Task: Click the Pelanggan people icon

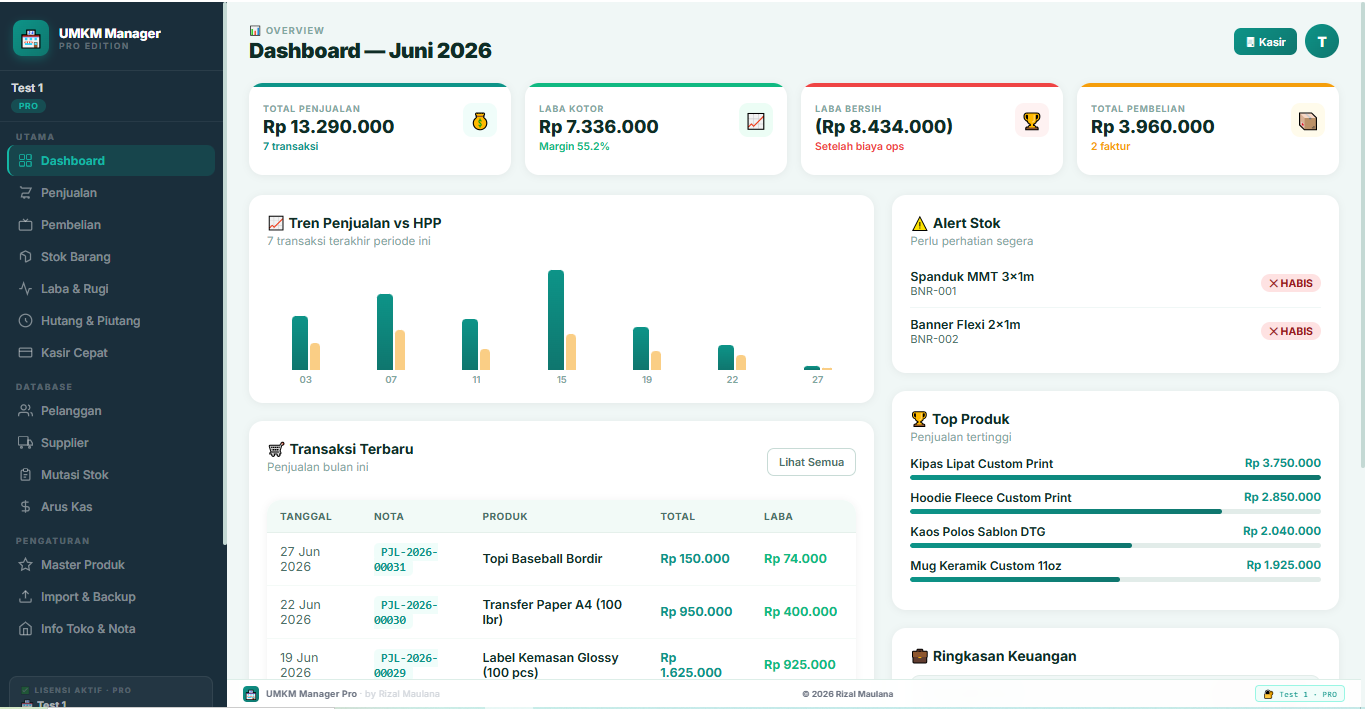Action: point(26,411)
